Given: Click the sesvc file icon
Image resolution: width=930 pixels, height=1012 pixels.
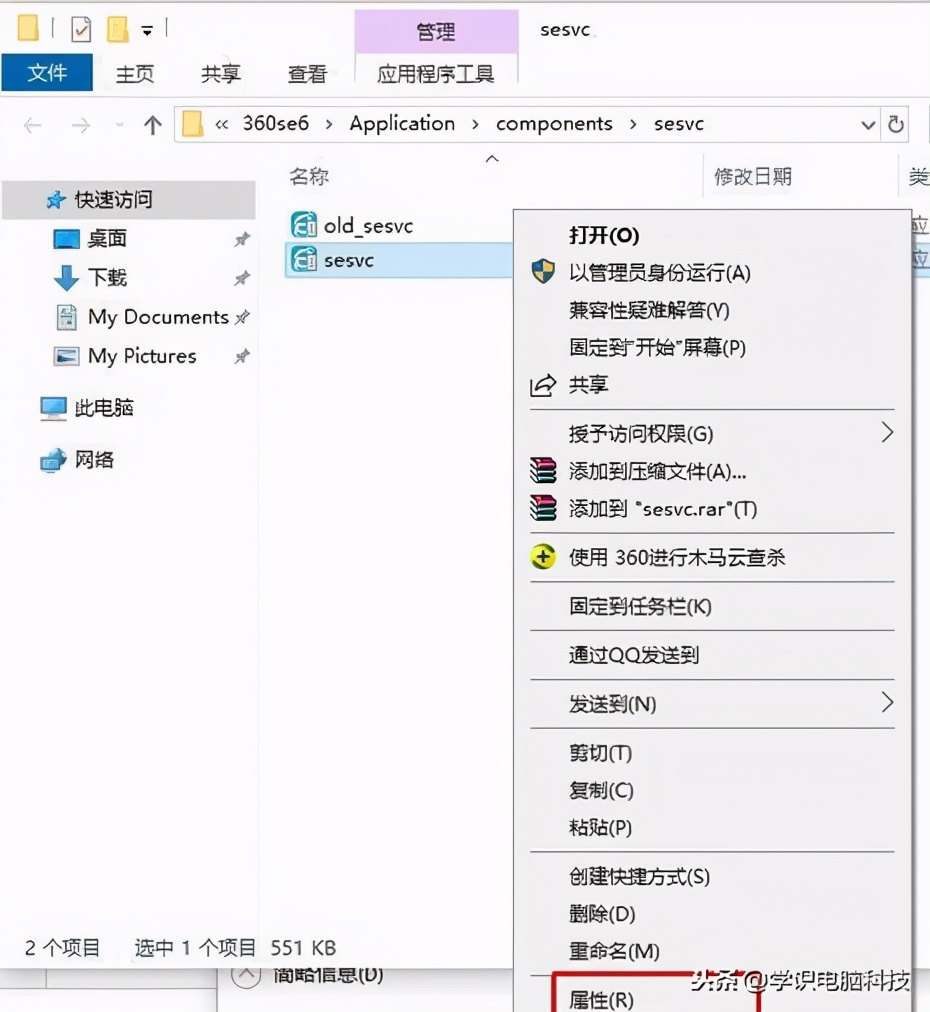Looking at the screenshot, I should [x=303, y=259].
